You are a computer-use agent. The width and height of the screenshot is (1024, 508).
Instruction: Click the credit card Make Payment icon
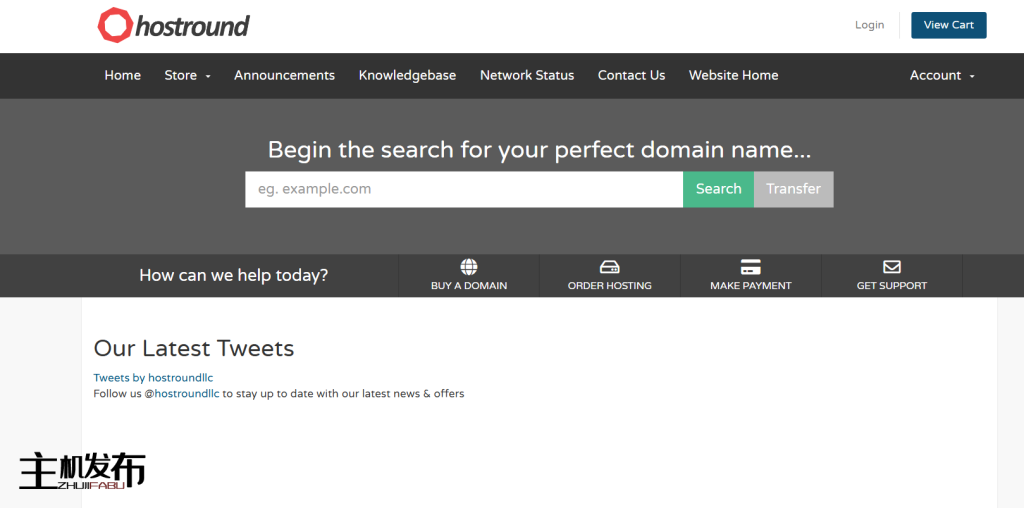750,267
